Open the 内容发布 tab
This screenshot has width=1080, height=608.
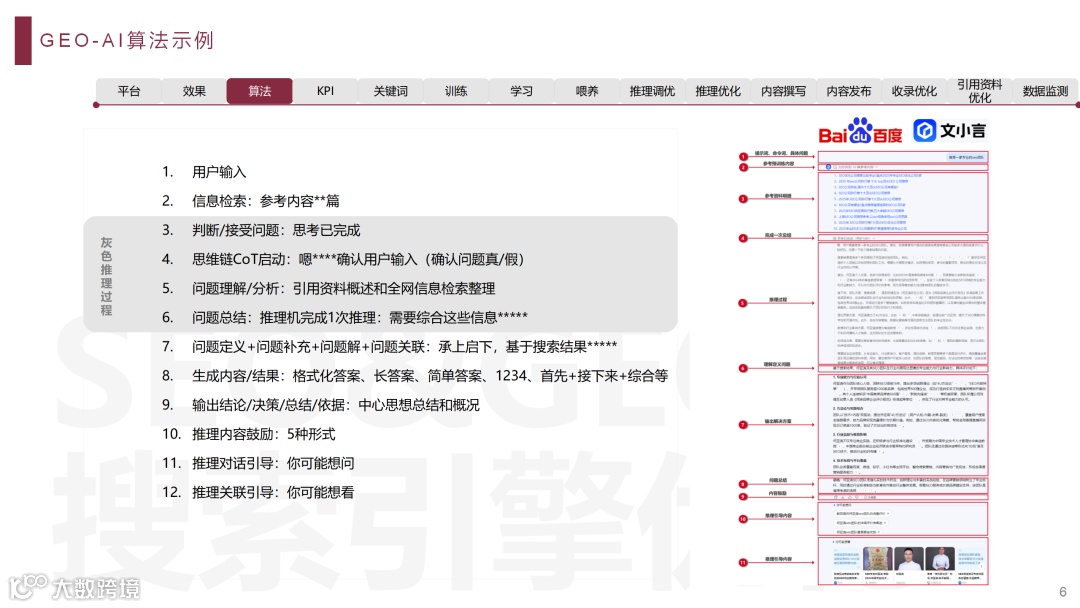(x=849, y=91)
